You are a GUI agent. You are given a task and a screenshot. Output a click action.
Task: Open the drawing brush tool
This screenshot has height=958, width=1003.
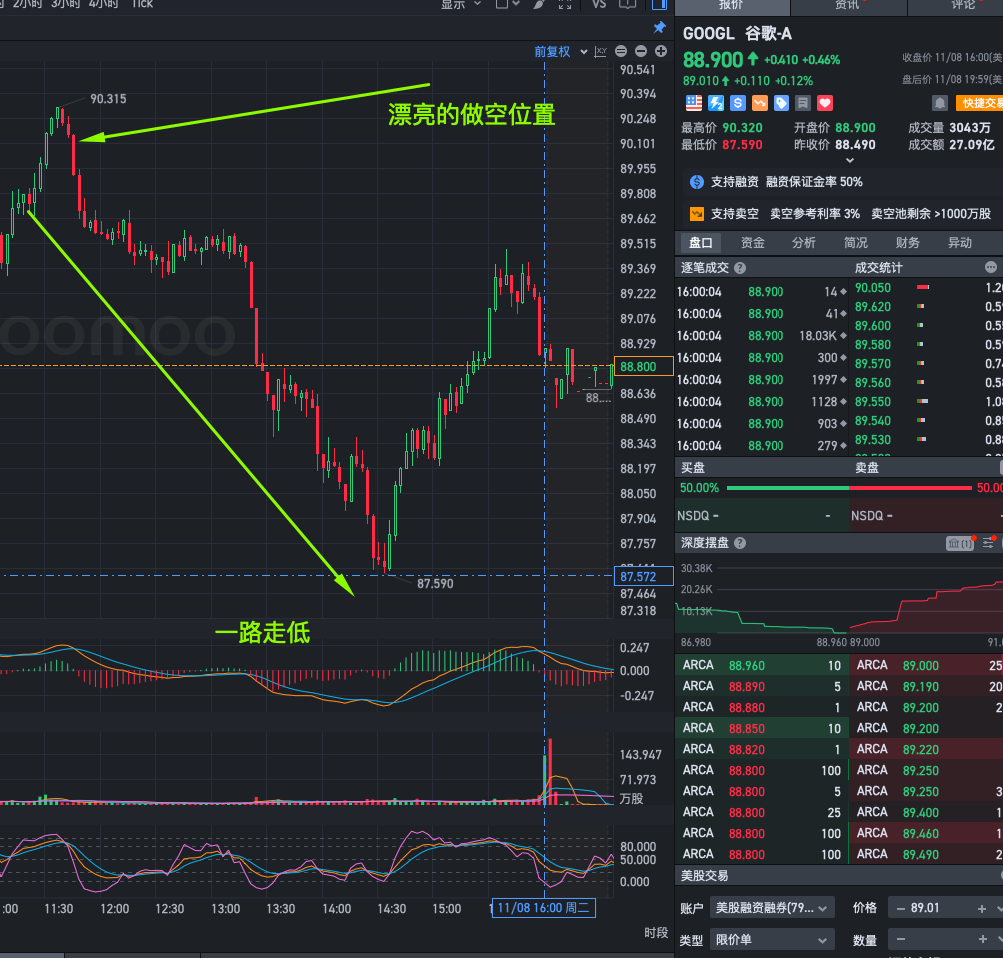click(539, 4)
